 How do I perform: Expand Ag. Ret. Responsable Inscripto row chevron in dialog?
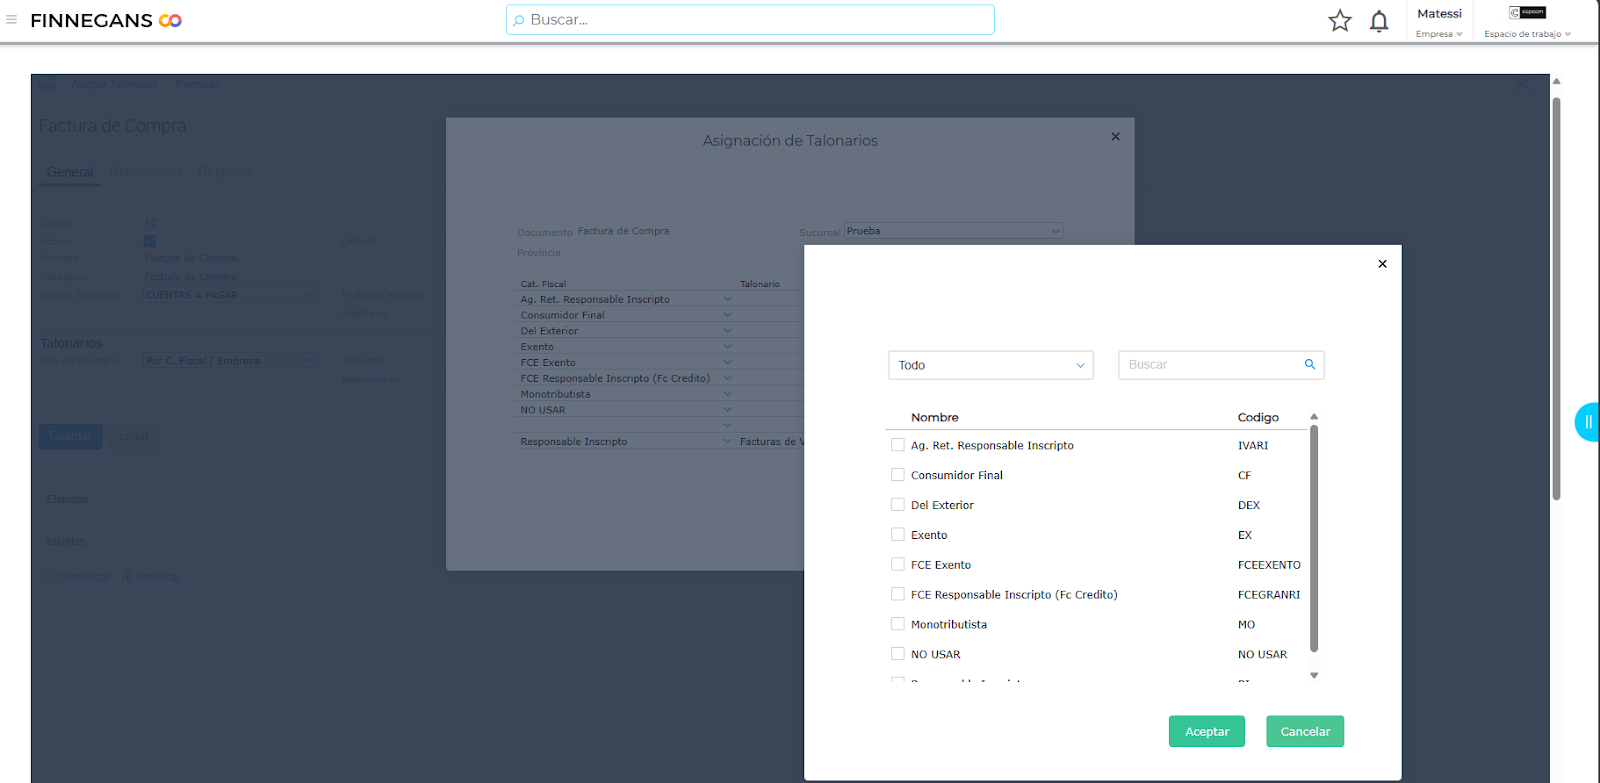pyautogui.click(x=727, y=299)
